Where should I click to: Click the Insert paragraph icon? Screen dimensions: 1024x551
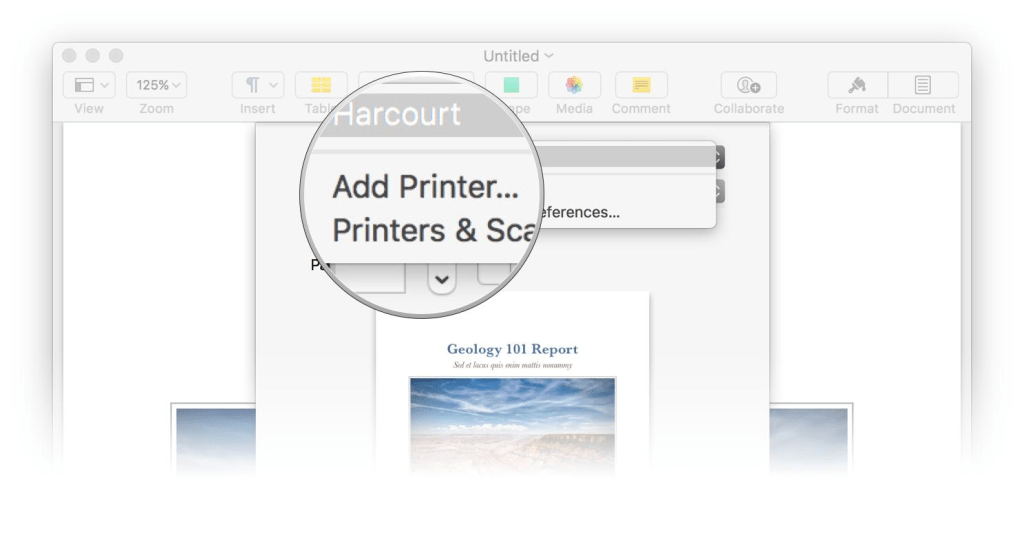pyautogui.click(x=258, y=85)
